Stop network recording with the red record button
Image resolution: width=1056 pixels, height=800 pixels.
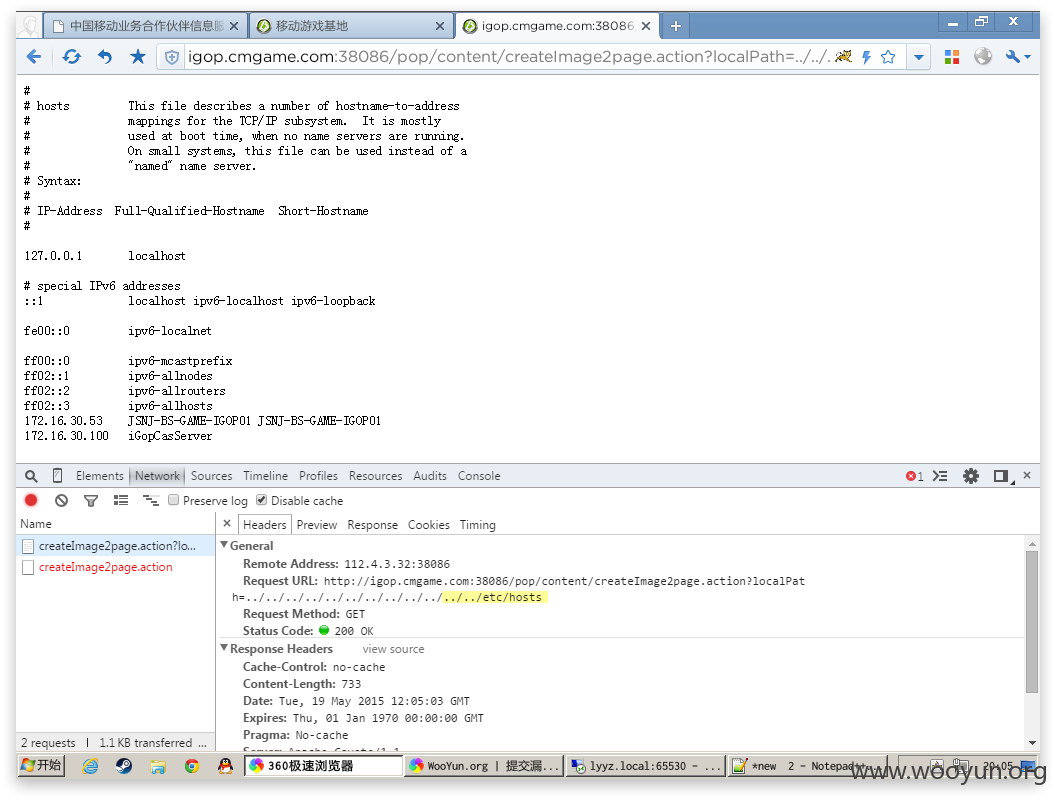point(31,500)
